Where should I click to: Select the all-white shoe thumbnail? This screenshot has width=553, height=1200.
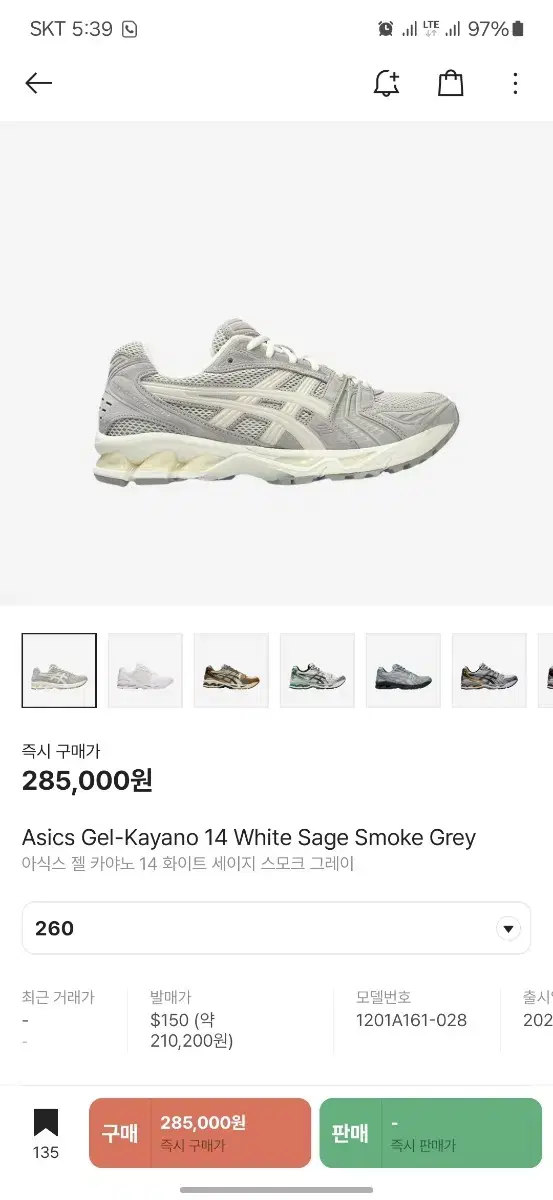click(x=145, y=670)
